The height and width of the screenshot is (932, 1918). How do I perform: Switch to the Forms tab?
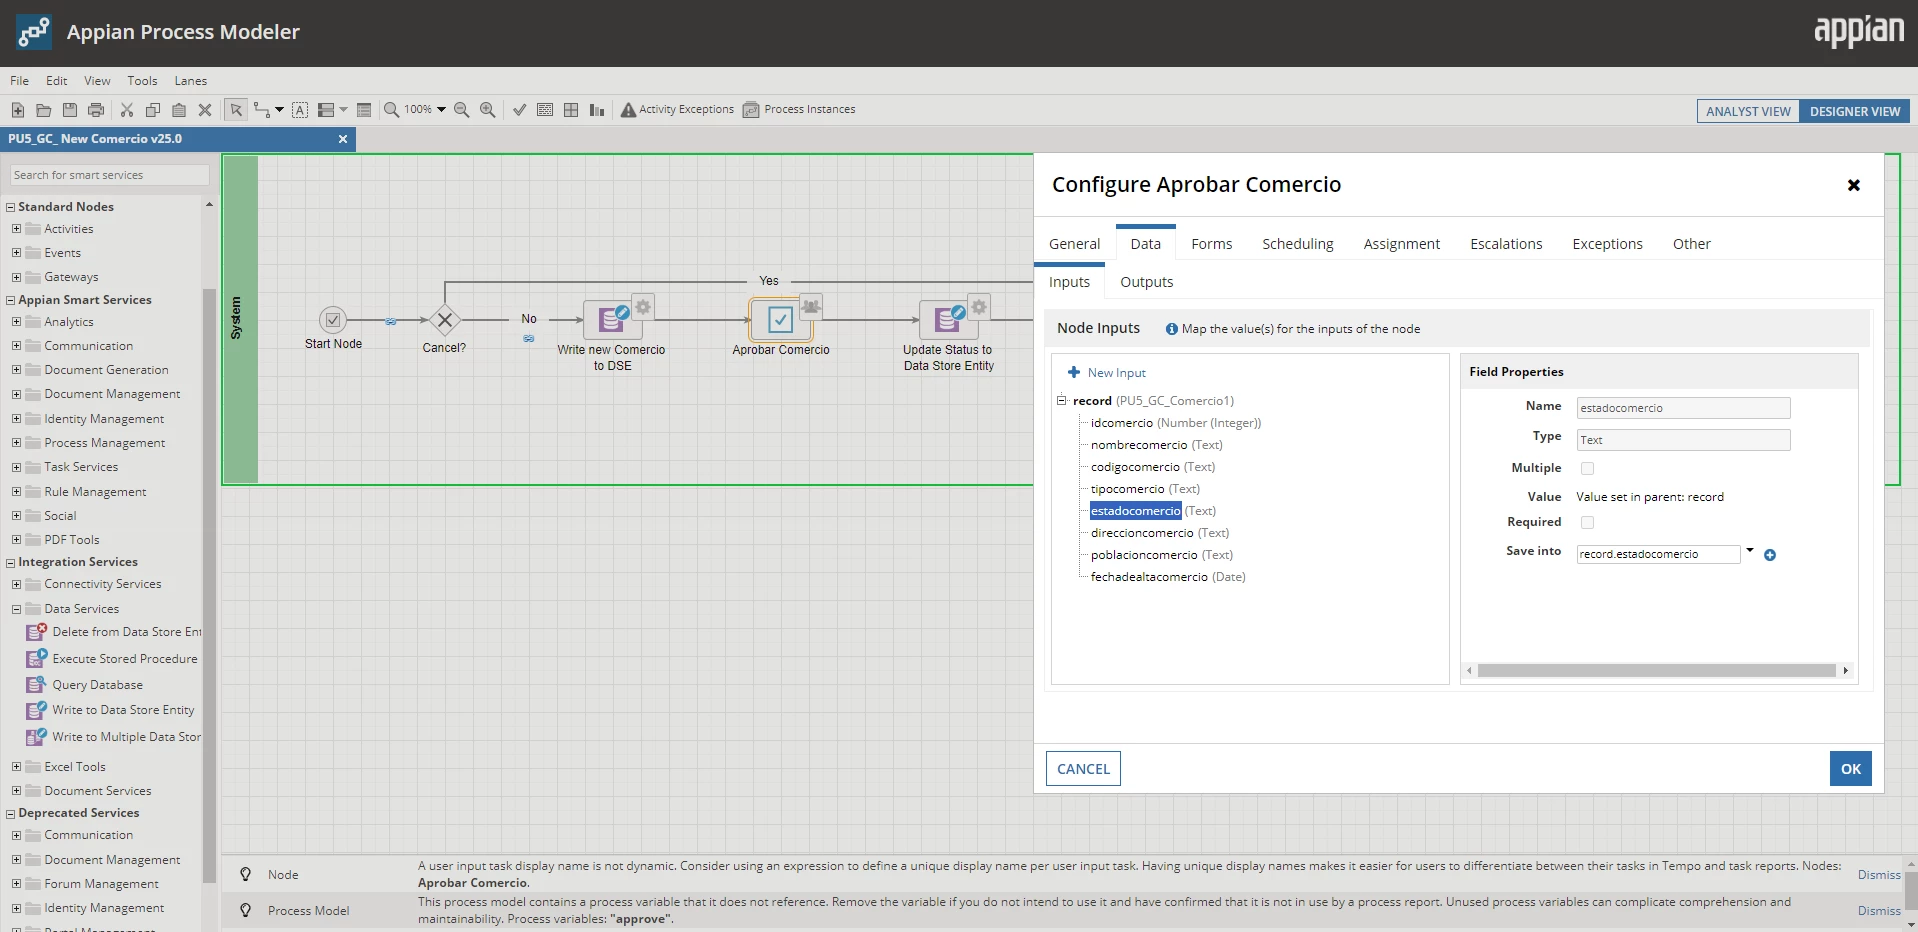[x=1211, y=244]
